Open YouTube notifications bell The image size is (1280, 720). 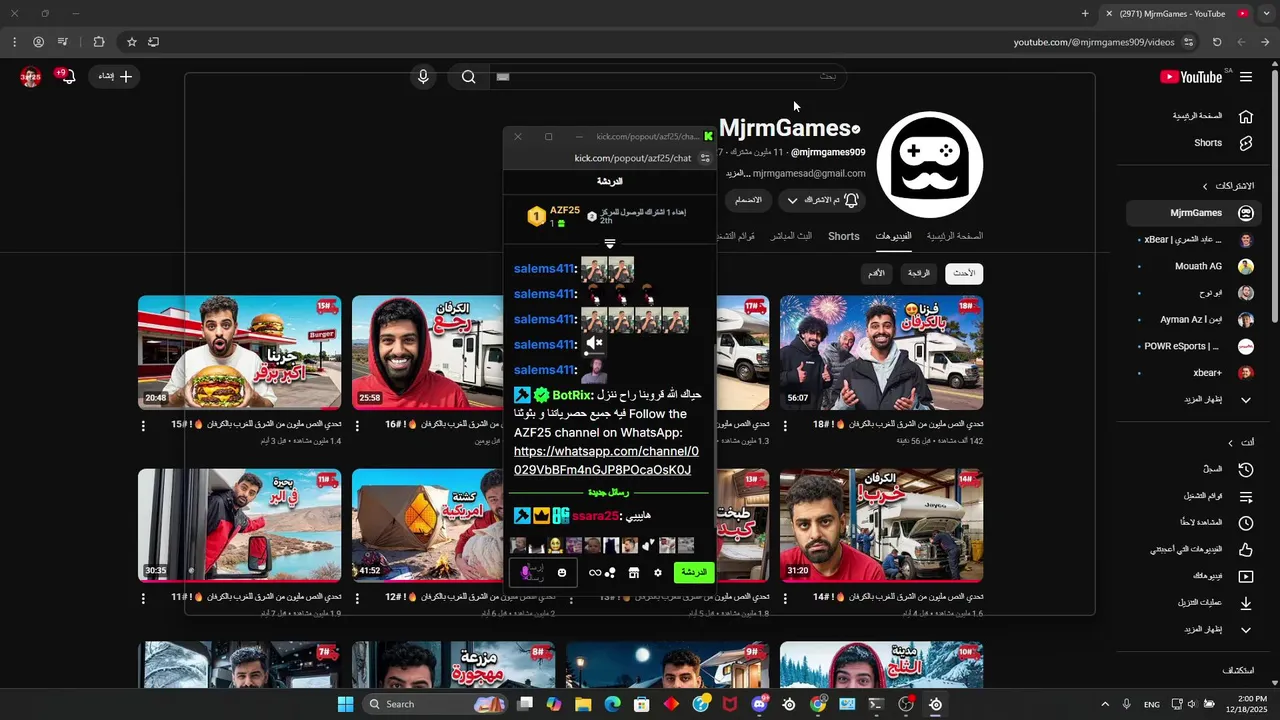67,77
